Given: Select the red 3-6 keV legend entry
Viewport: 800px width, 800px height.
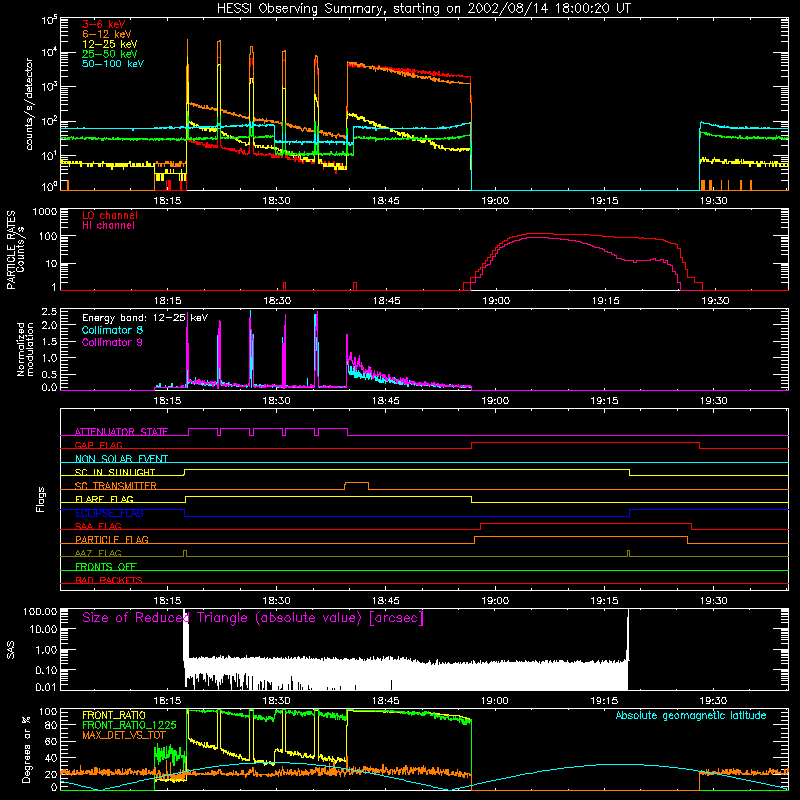Looking at the screenshot, I should (104, 24).
